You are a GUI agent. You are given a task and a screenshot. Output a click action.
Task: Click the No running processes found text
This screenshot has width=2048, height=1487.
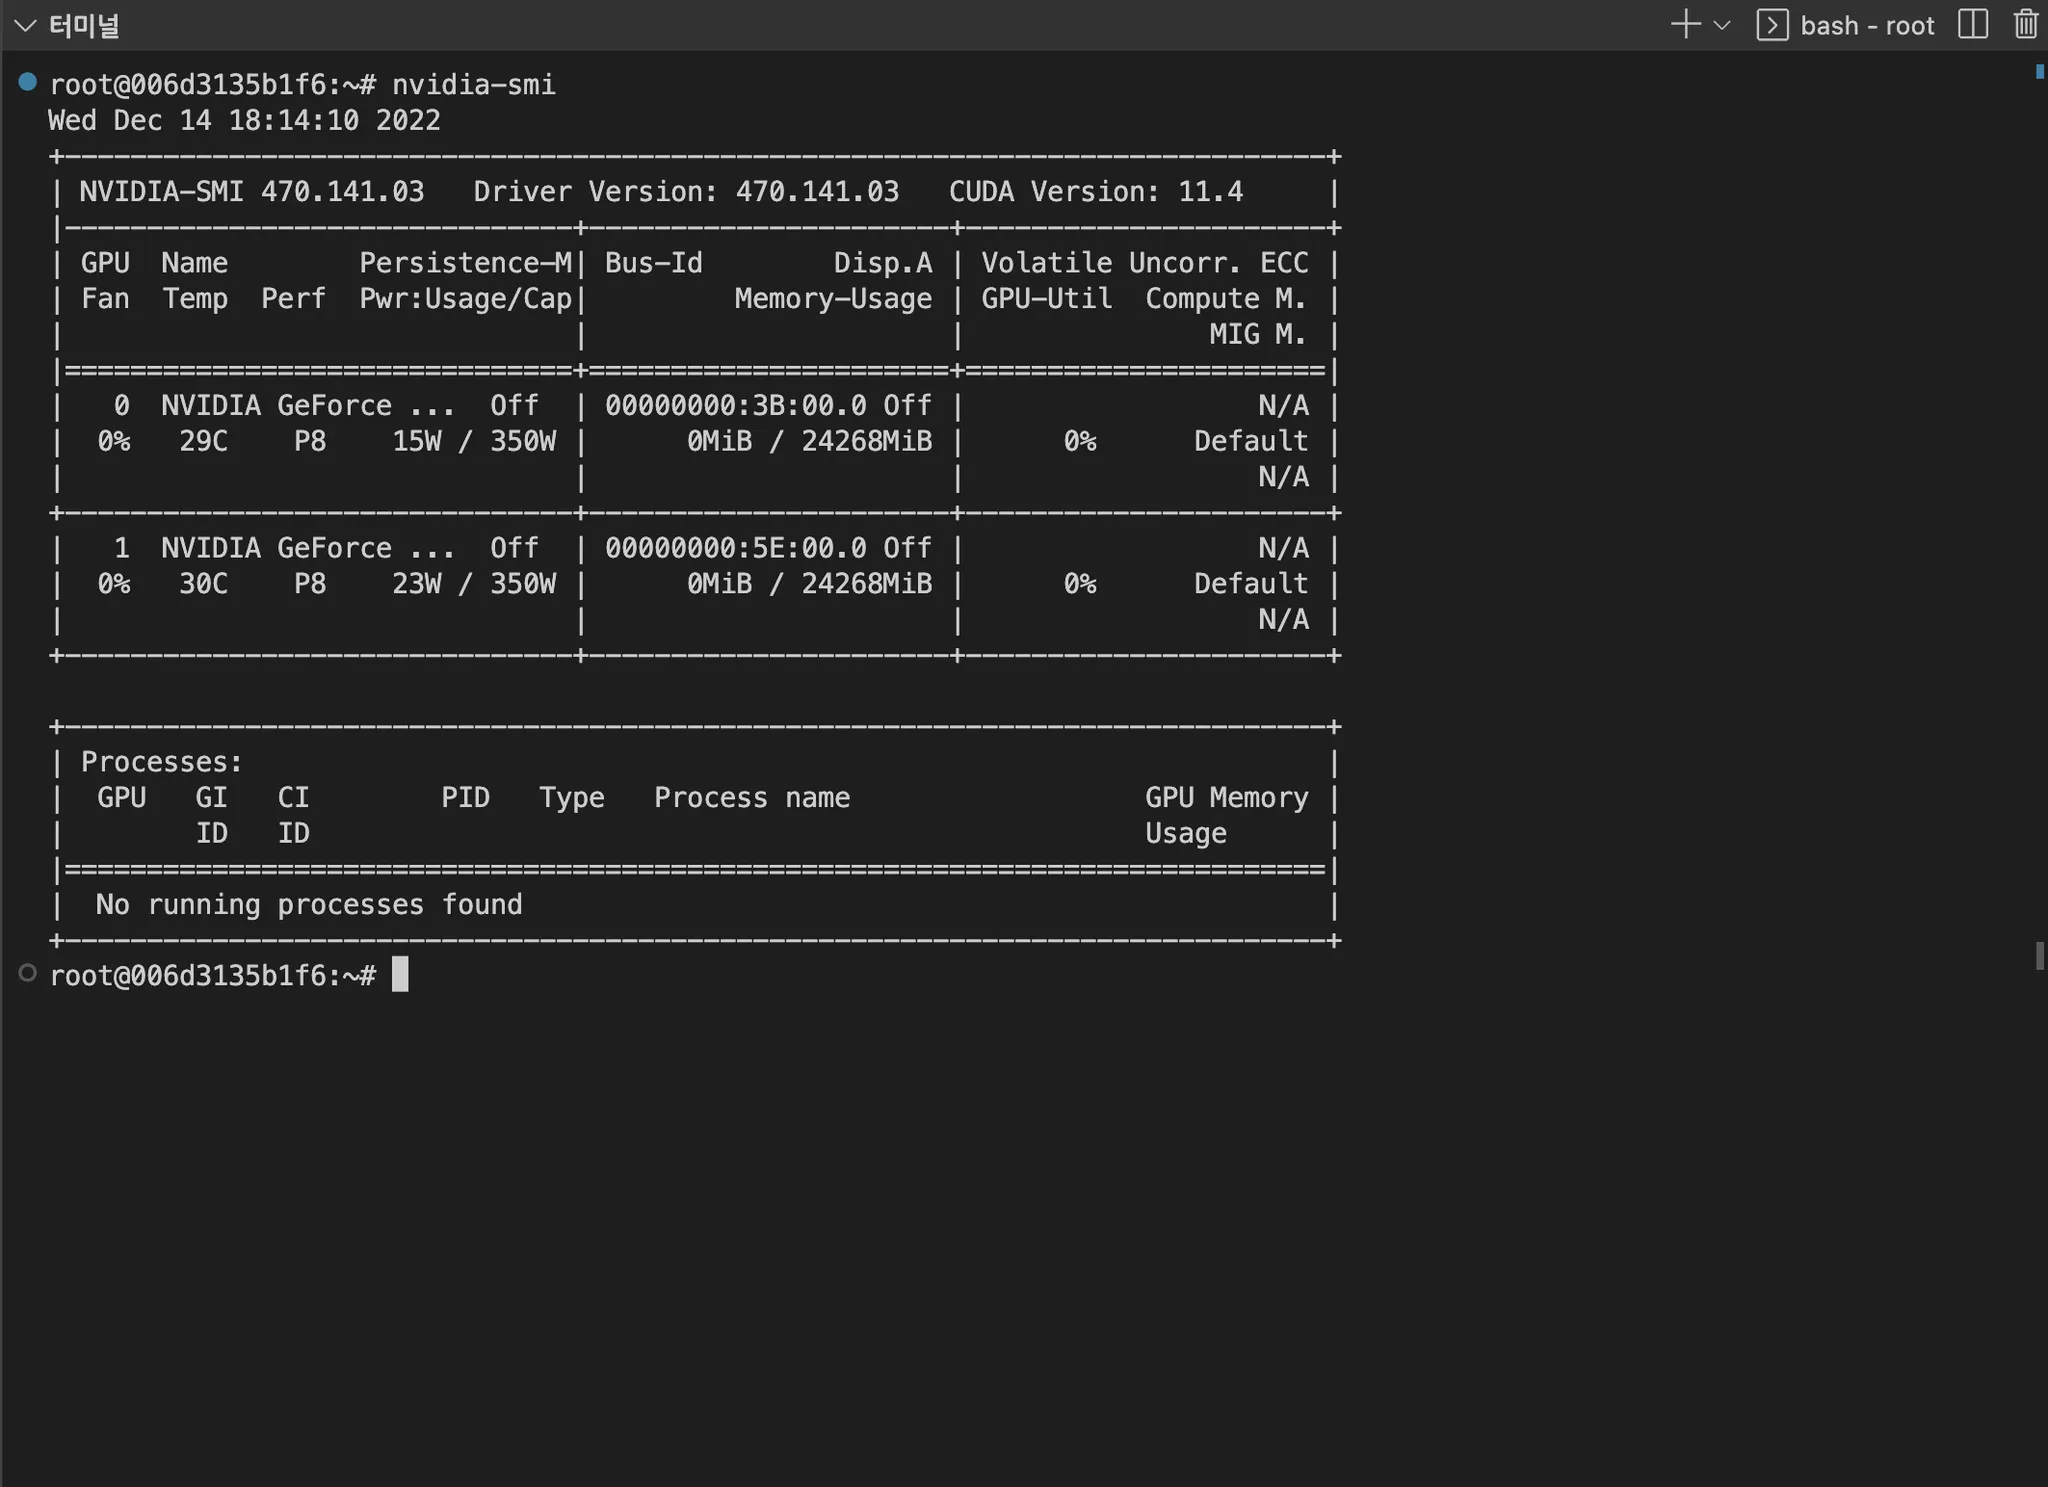pyautogui.click(x=309, y=905)
